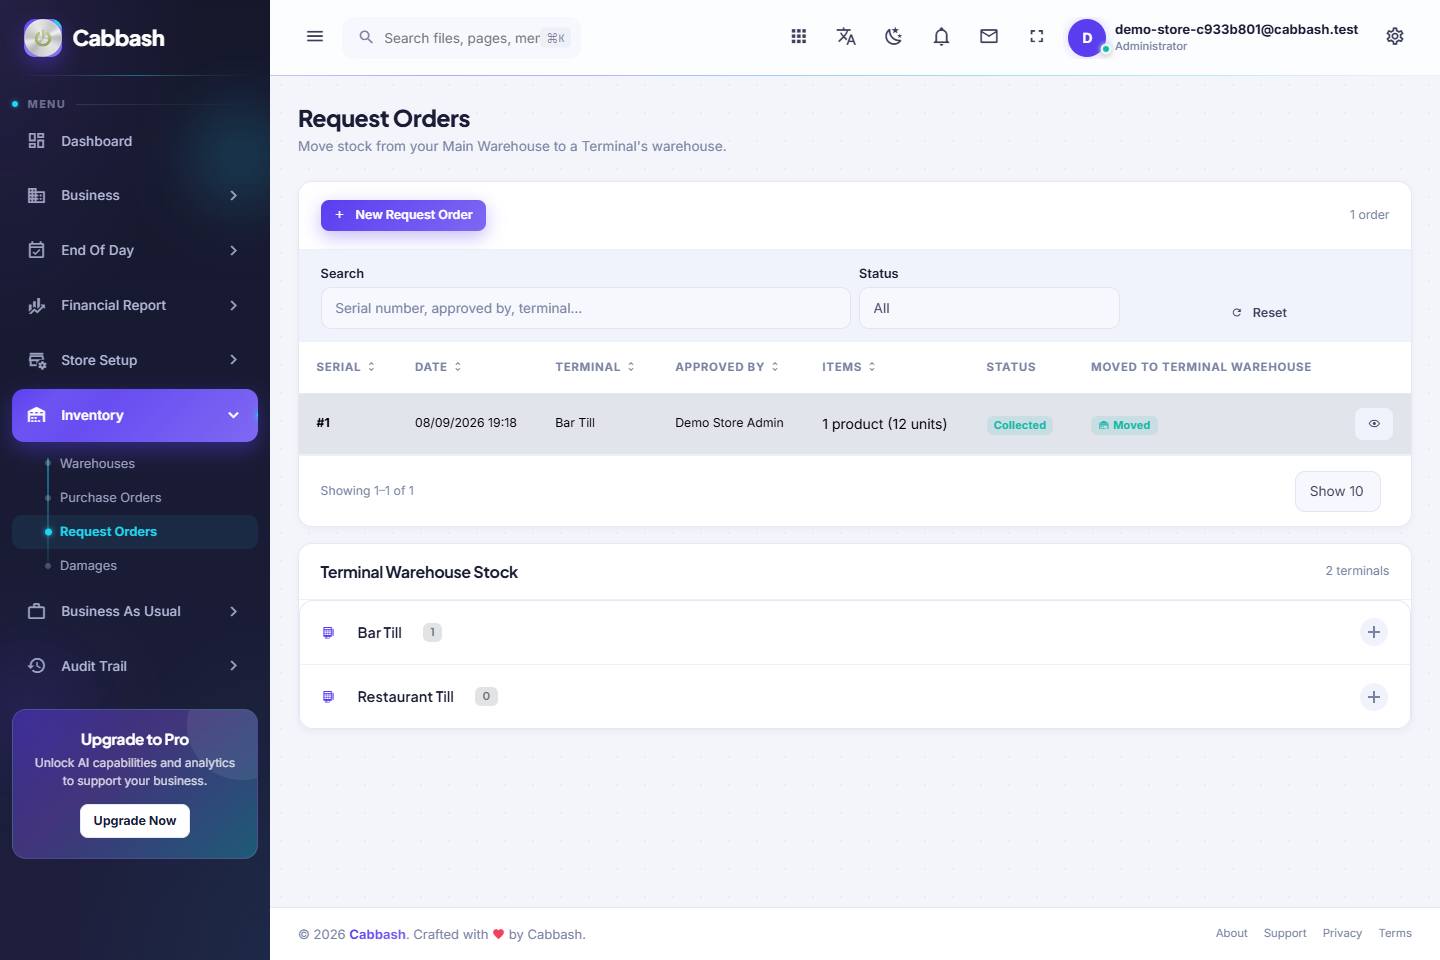Click the Reset filters button

pos(1259,313)
